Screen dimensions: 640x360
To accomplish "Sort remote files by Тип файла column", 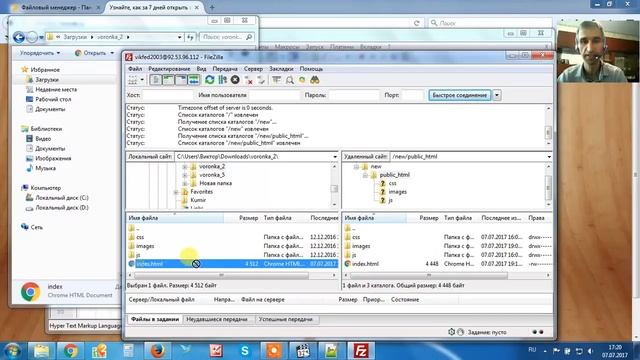I will [458, 218].
